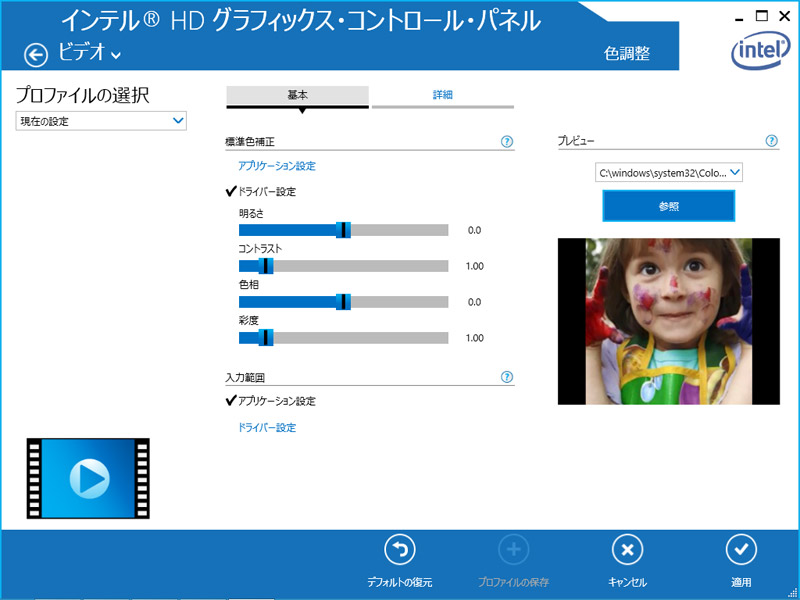This screenshot has width=800, height=600.
Task: Select ドライバー設定 under 入力範囲
Action: pyautogui.click(x=267, y=428)
